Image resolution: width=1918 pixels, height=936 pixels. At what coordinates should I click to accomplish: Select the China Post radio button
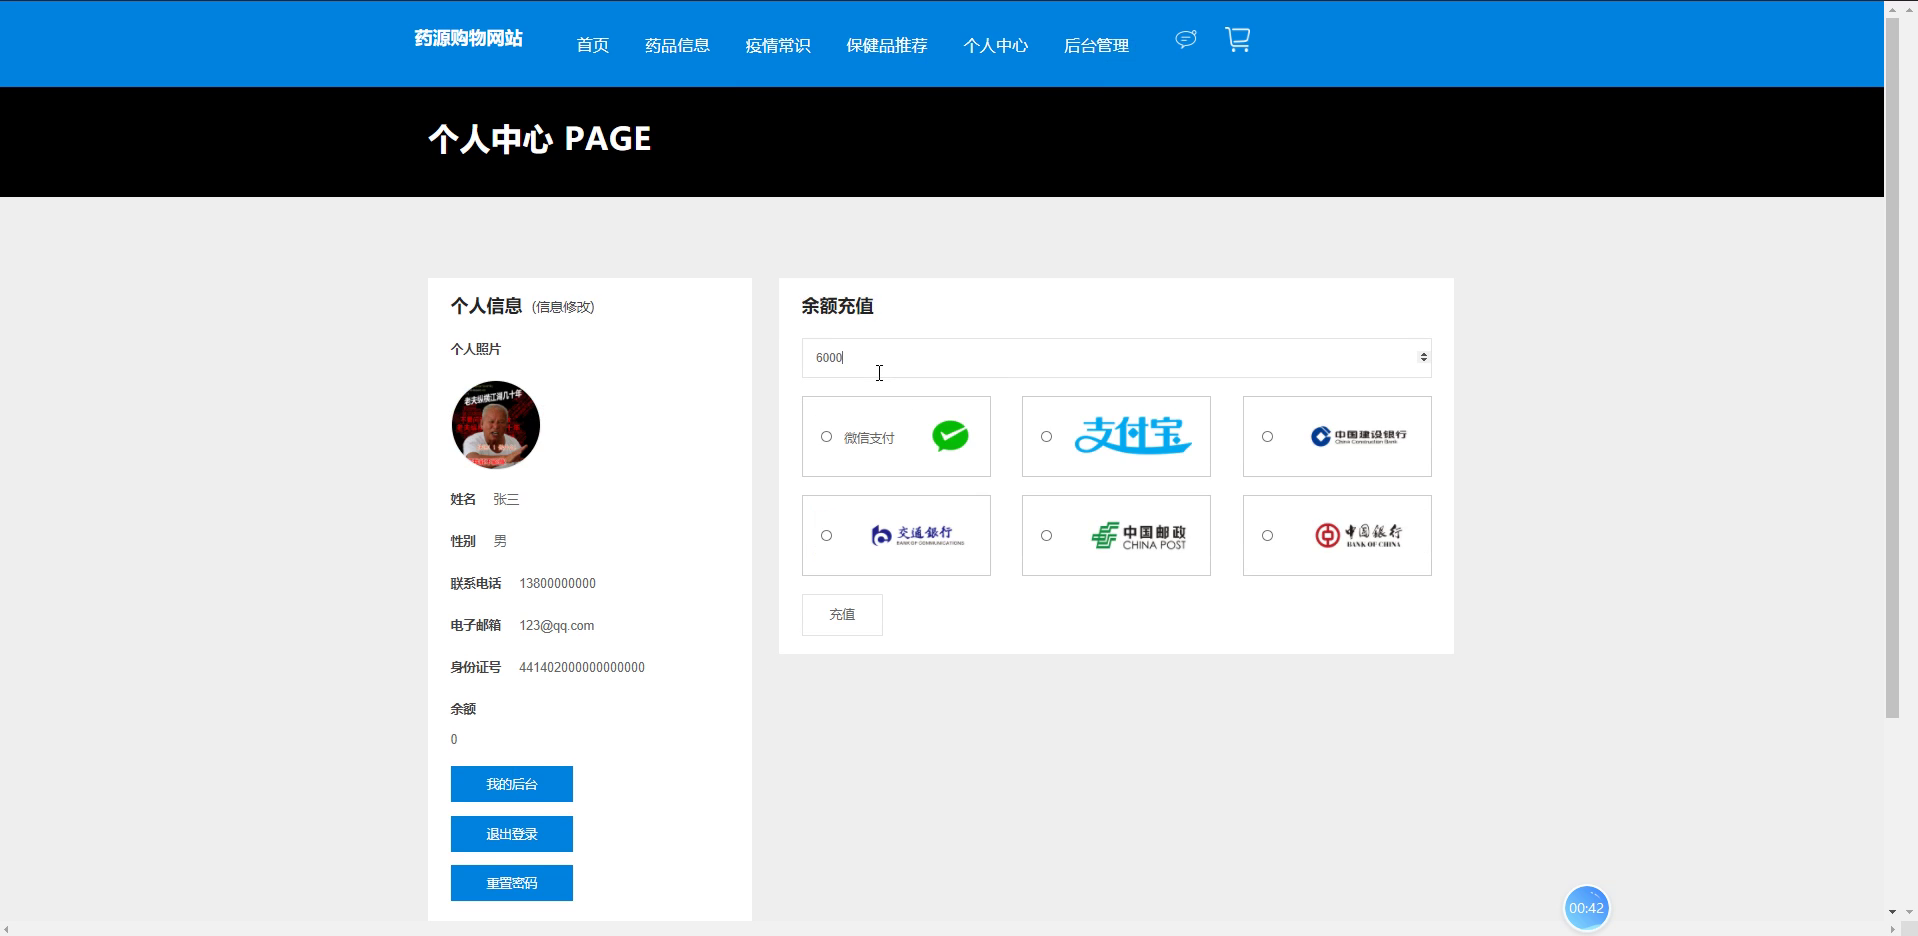click(1046, 536)
